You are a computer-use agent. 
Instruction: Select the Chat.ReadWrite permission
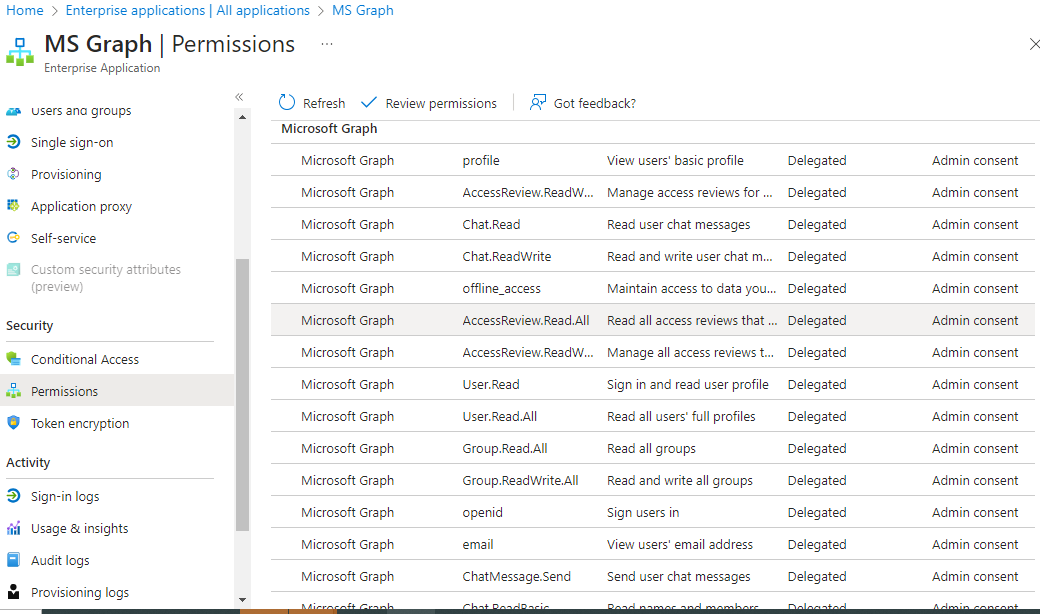tap(653, 256)
